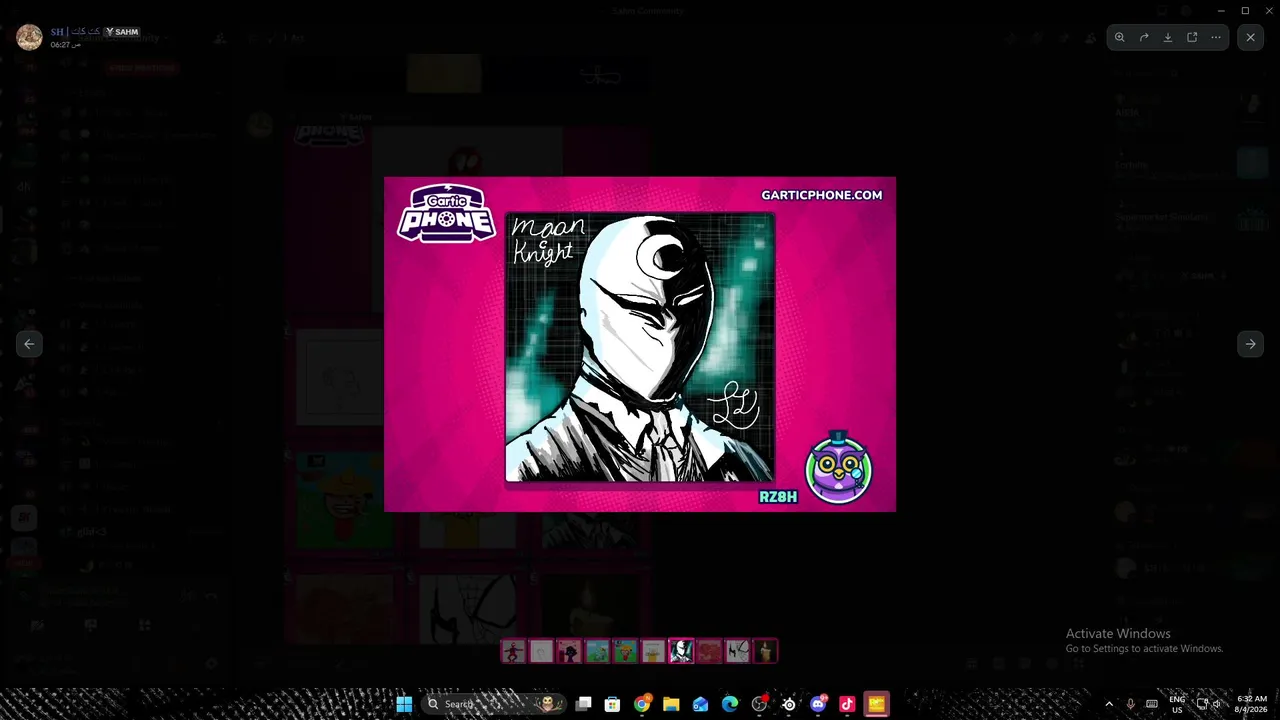
Task: Open the Mail app from the taskbar
Action: coord(701,704)
